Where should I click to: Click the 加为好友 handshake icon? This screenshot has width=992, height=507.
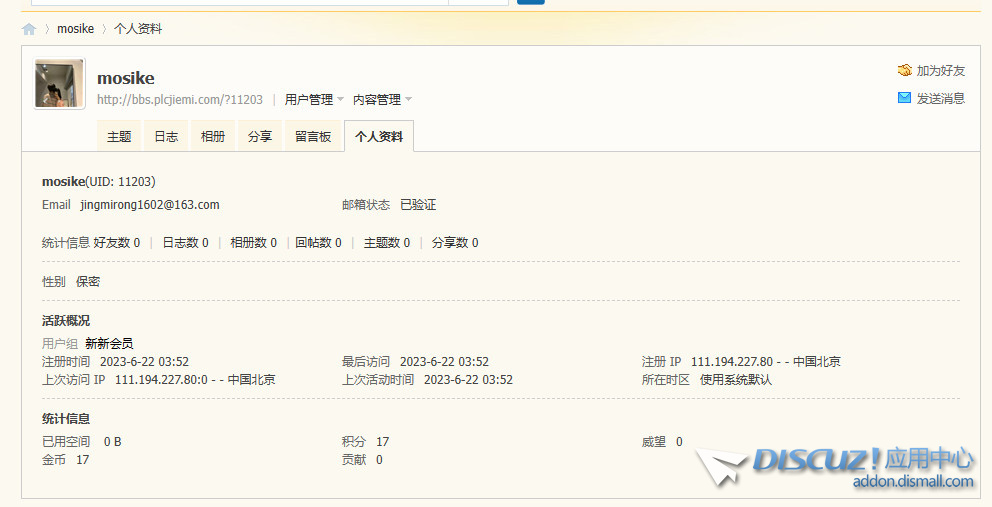904,71
